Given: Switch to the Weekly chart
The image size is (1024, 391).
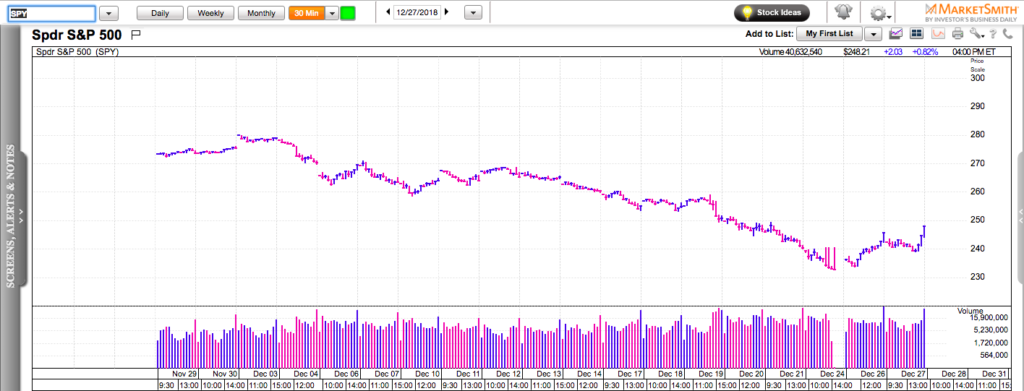Looking at the screenshot, I should [210, 13].
